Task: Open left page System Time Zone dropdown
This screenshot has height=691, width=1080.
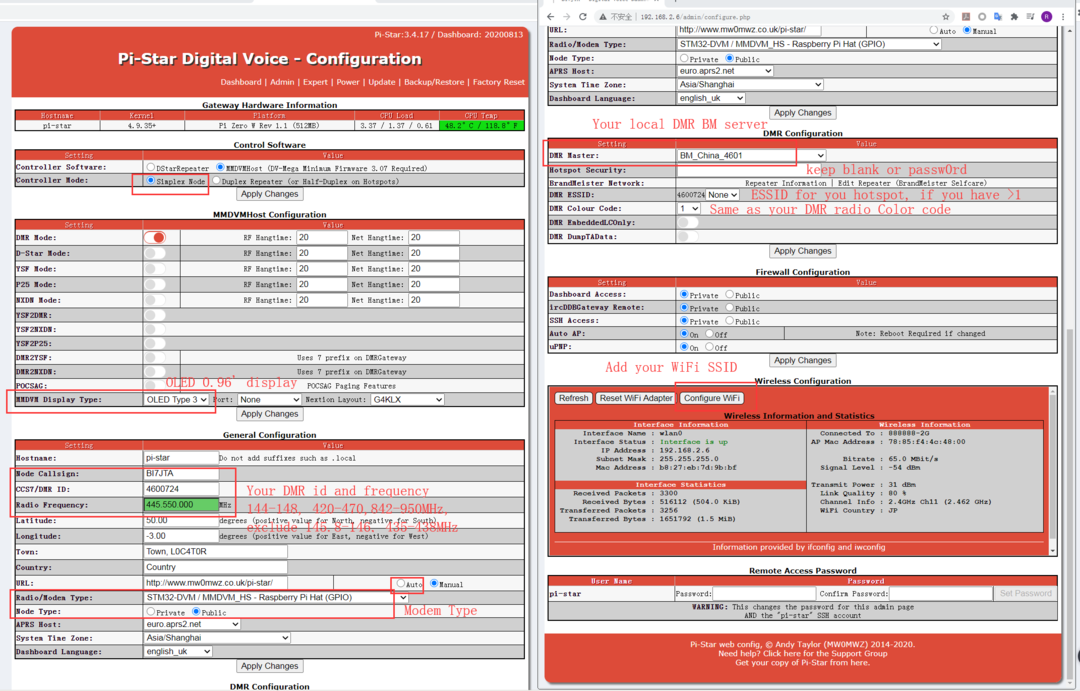Action: point(217,638)
